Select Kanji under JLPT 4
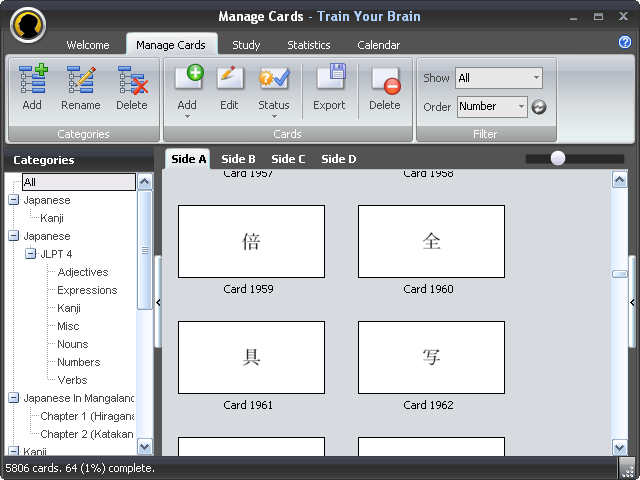 pyautogui.click(x=69, y=308)
